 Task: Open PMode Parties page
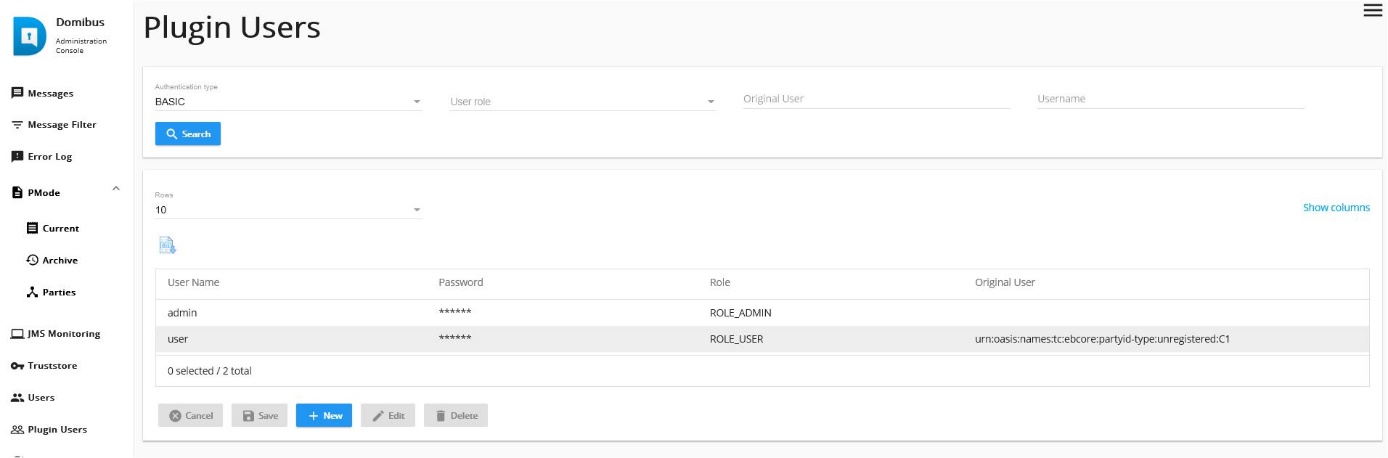(x=59, y=292)
